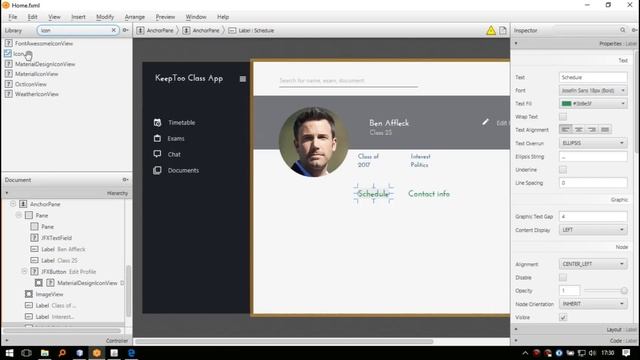Set text alignment to left

pyautogui.click(x=565, y=129)
